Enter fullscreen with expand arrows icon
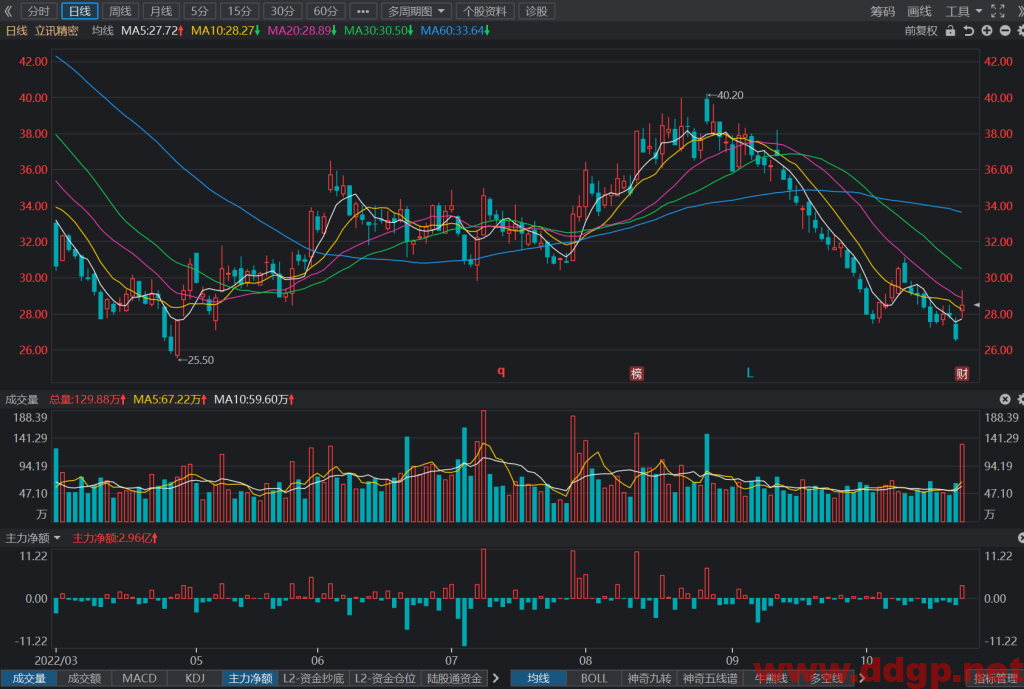 coord(998,10)
